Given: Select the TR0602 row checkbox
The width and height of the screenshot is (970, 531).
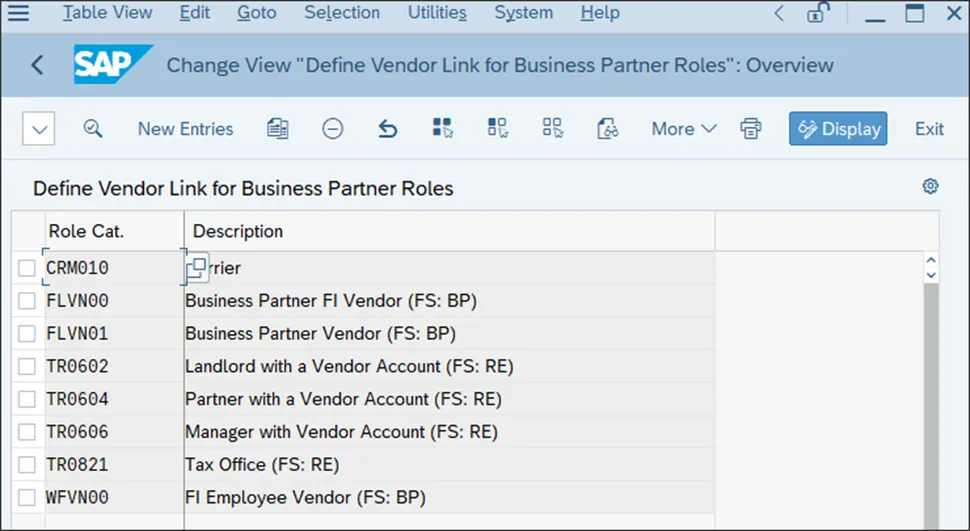Looking at the screenshot, I should [27, 366].
